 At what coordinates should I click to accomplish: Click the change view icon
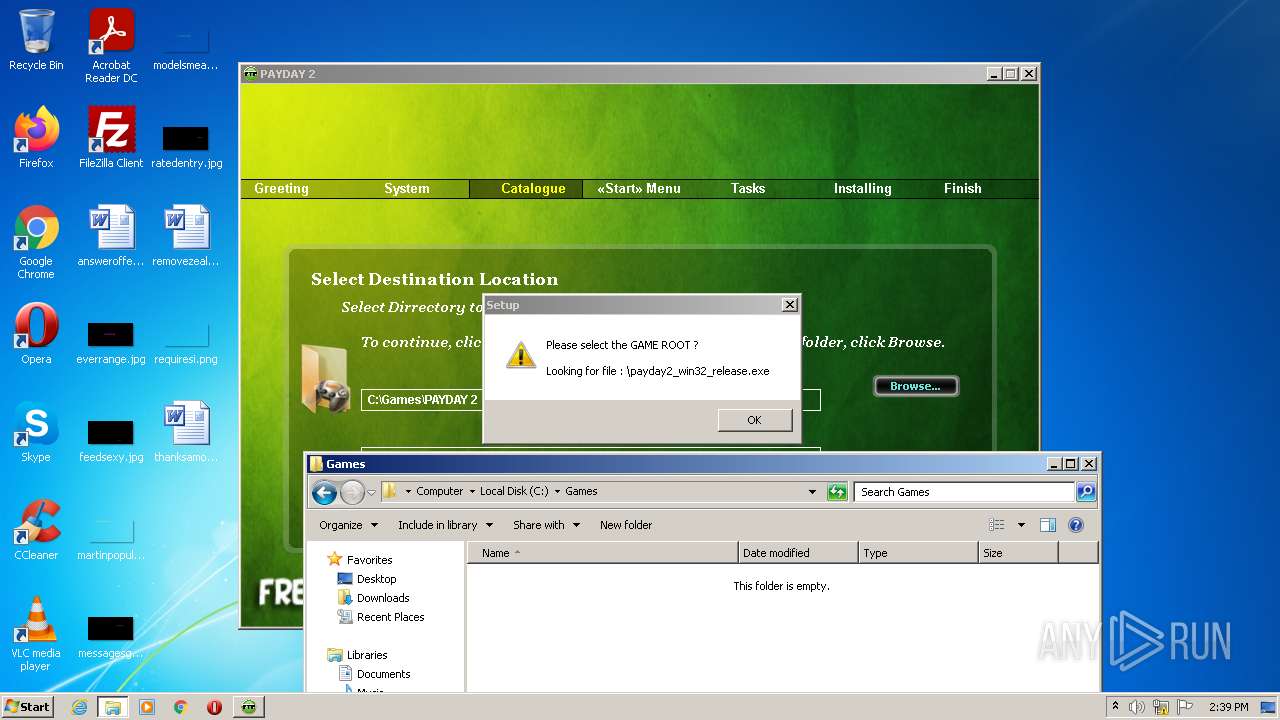(997, 525)
